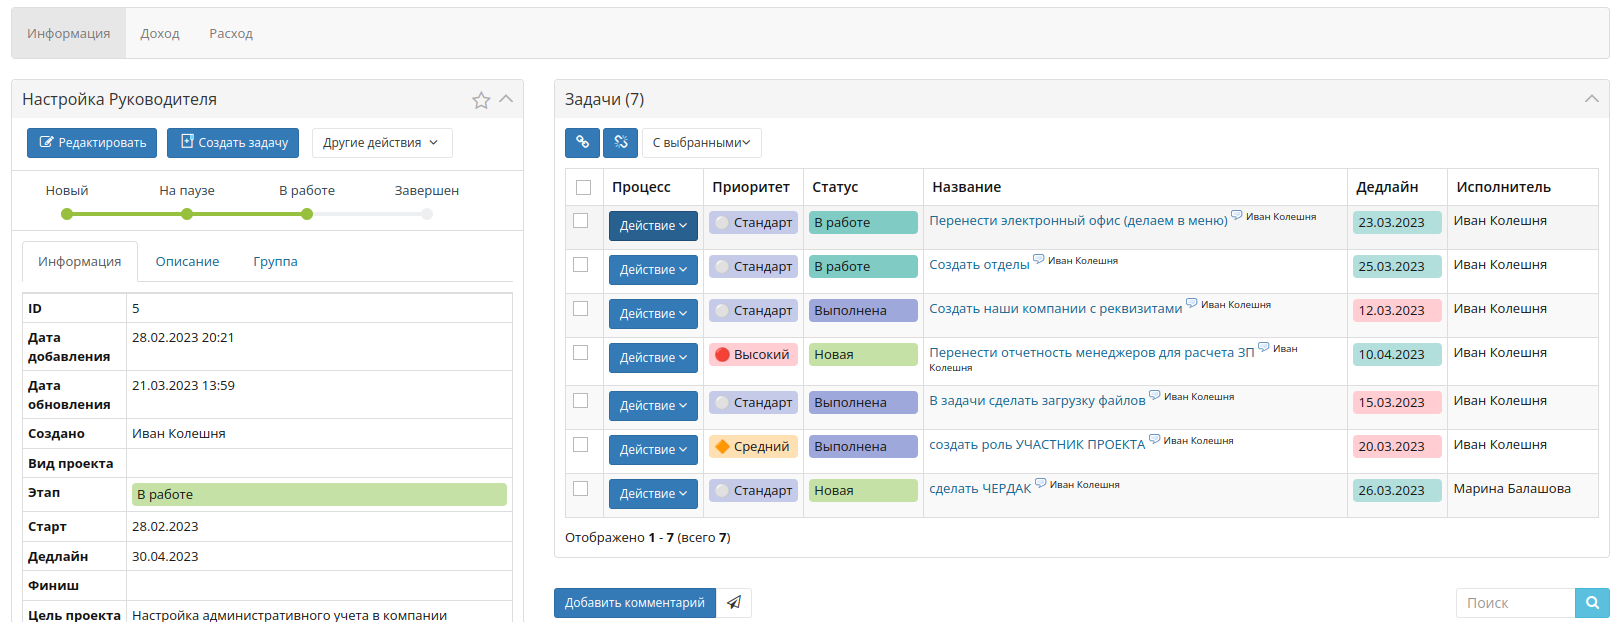Click the Добавить комментарий button
Viewport: 1621px width, 622px height.
[635, 603]
